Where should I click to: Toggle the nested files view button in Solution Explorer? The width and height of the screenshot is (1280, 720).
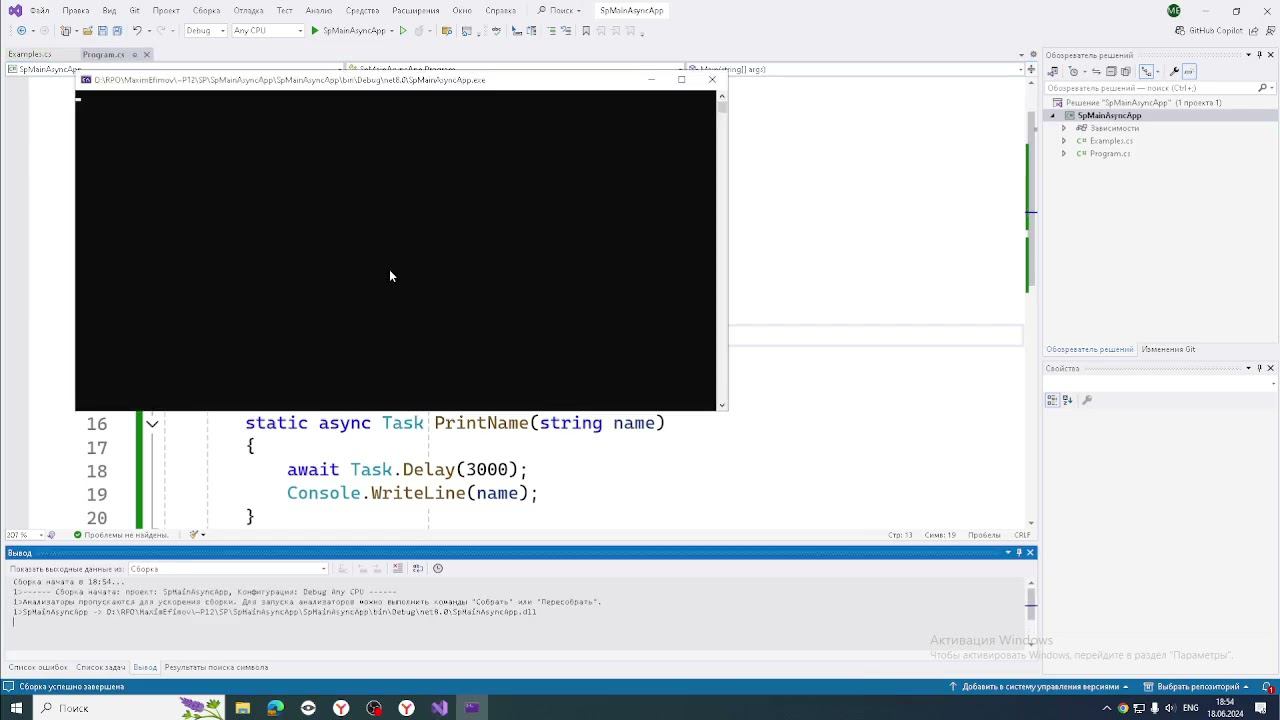(x=1146, y=72)
